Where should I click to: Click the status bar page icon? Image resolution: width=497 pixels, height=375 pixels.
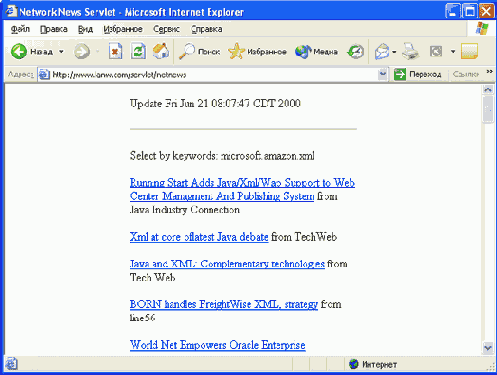(11, 364)
